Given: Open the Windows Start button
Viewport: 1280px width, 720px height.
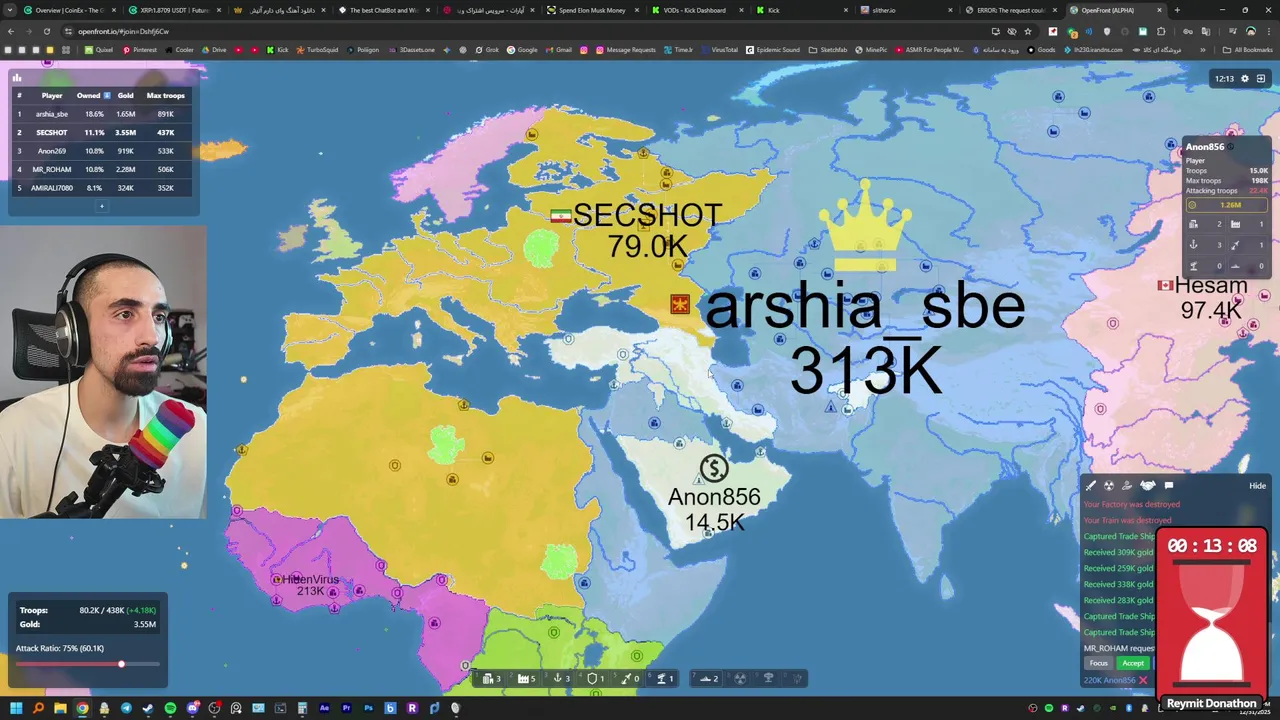Looking at the screenshot, I should (16, 709).
